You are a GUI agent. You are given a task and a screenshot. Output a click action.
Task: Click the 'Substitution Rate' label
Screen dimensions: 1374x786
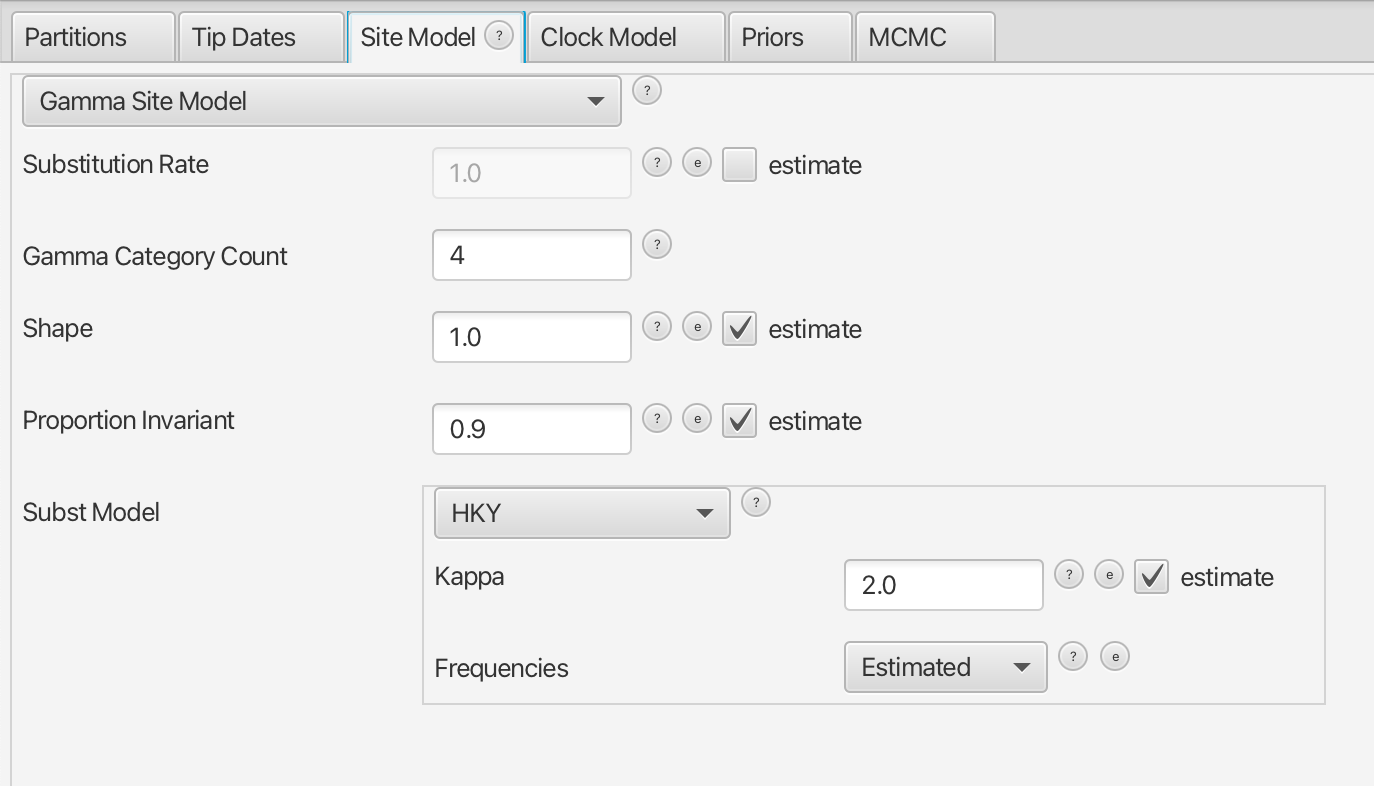116,164
